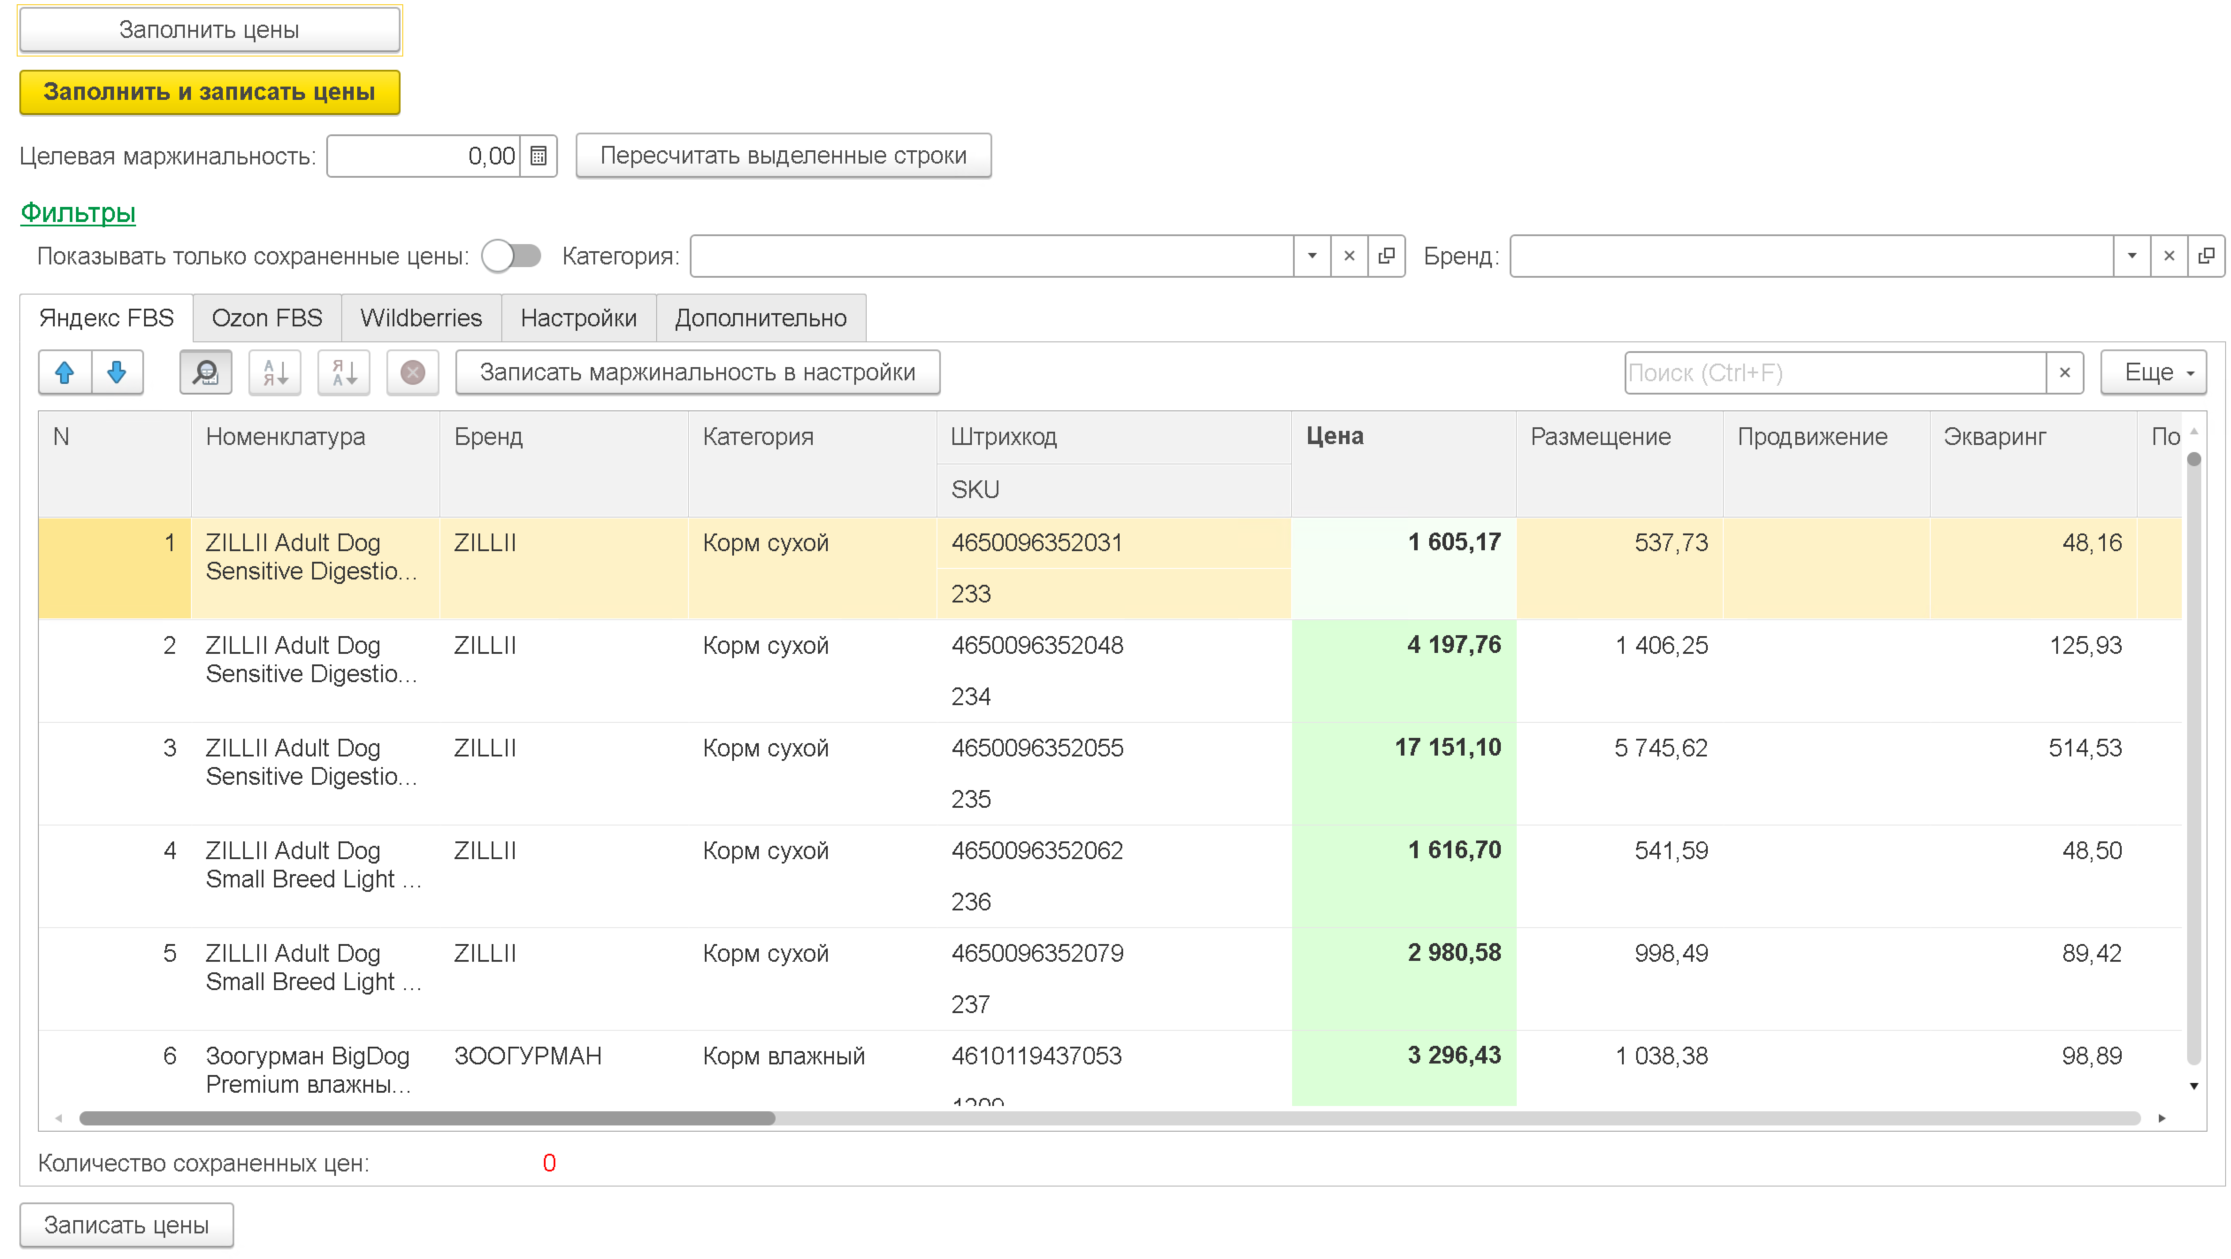The height and width of the screenshot is (1259, 2231).
Task: Open the Wildberries tab
Action: 421,318
